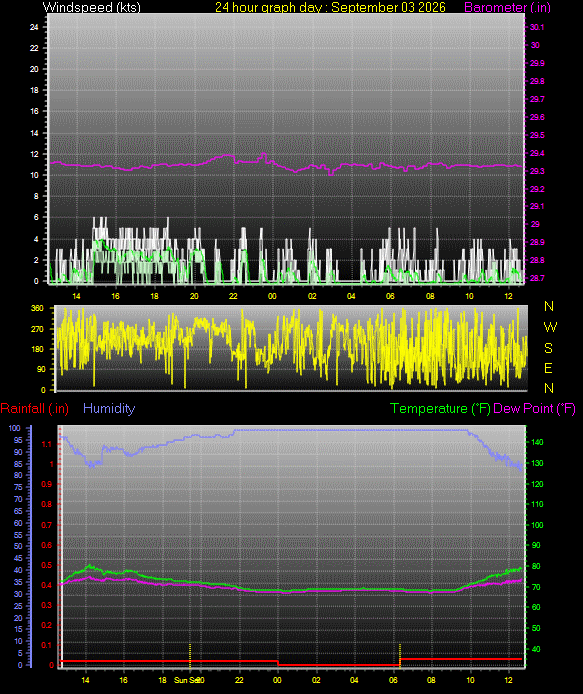The width and height of the screenshot is (583, 694).
Task: Click the temperature axis value 40
Action: pyautogui.click(x=536, y=649)
